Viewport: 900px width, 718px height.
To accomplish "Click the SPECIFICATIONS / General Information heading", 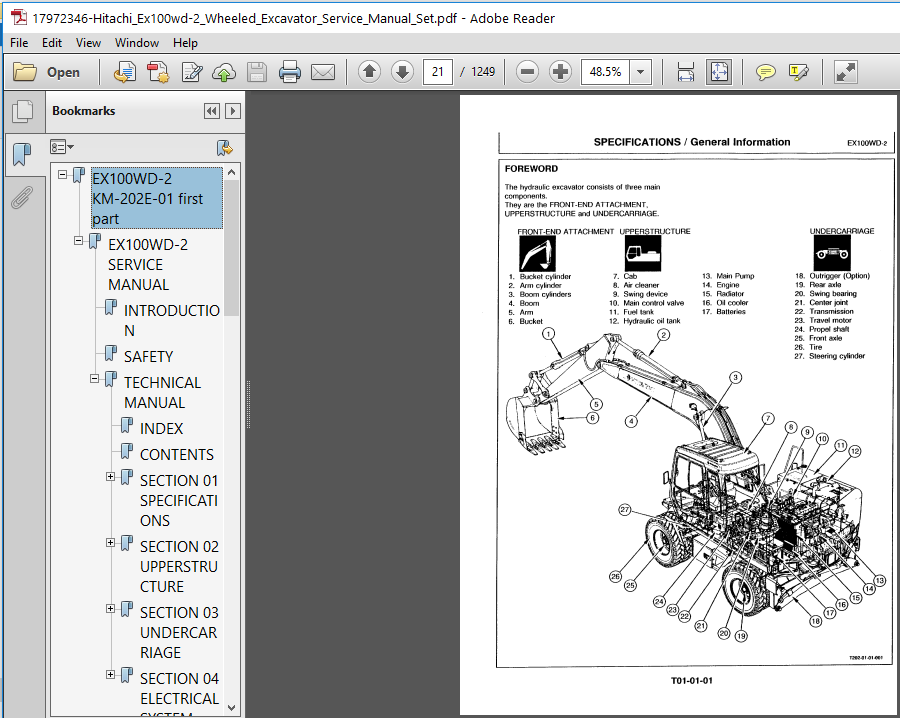I will [x=692, y=142].
